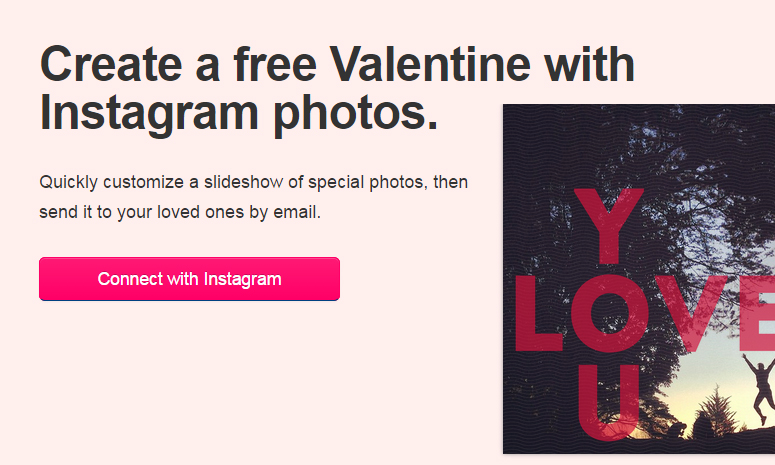This screenshot has height=465, width=775.
Task: Click the word Create in the headline
Action: click(112, 64)
